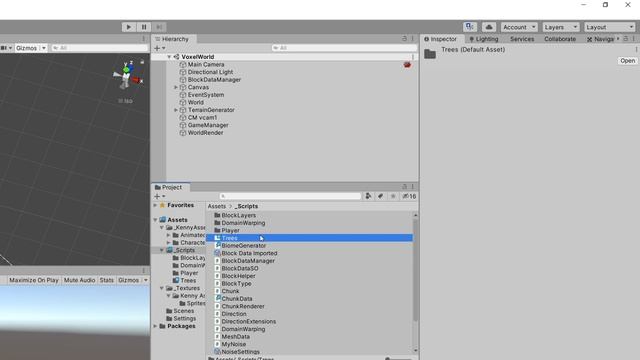Expand the TerrainGenerator object

click(x=176, y=110)
